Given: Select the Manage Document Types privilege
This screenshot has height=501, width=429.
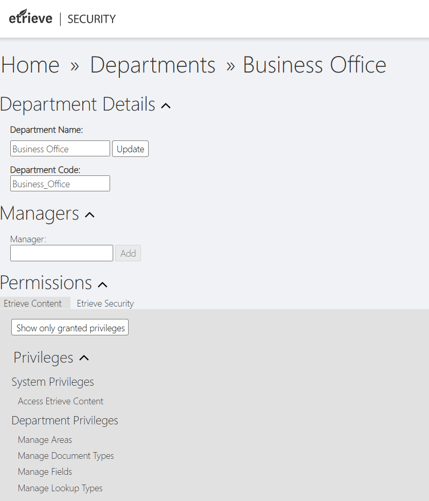Looking at the screenshot, I should (x=66, y=456).
